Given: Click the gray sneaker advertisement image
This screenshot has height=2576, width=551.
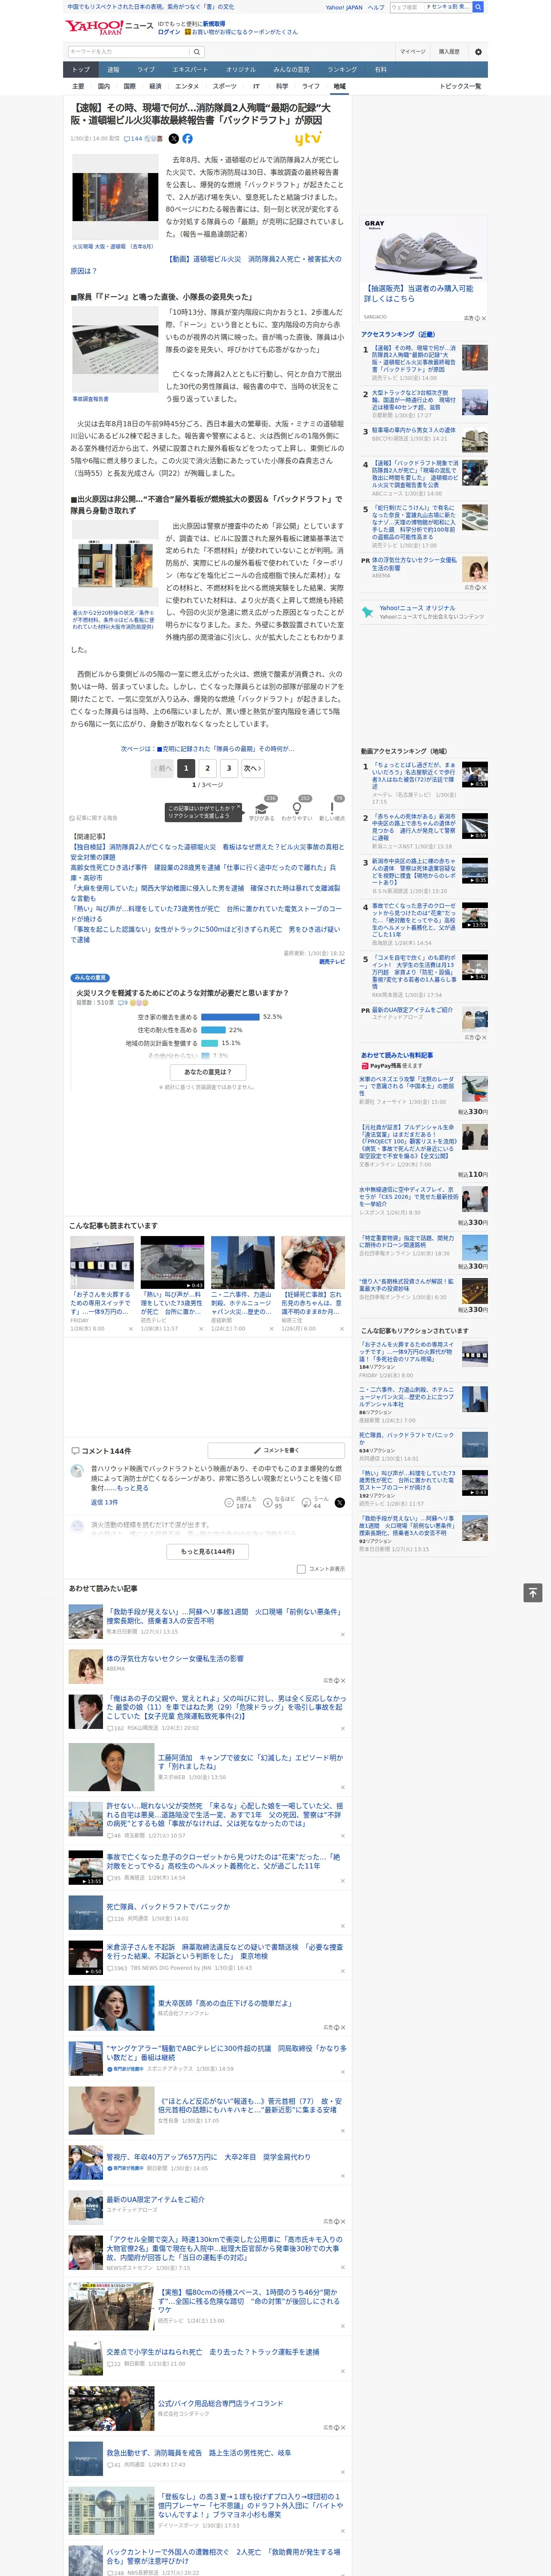Looking at the screenshot, I should (424, 249).
